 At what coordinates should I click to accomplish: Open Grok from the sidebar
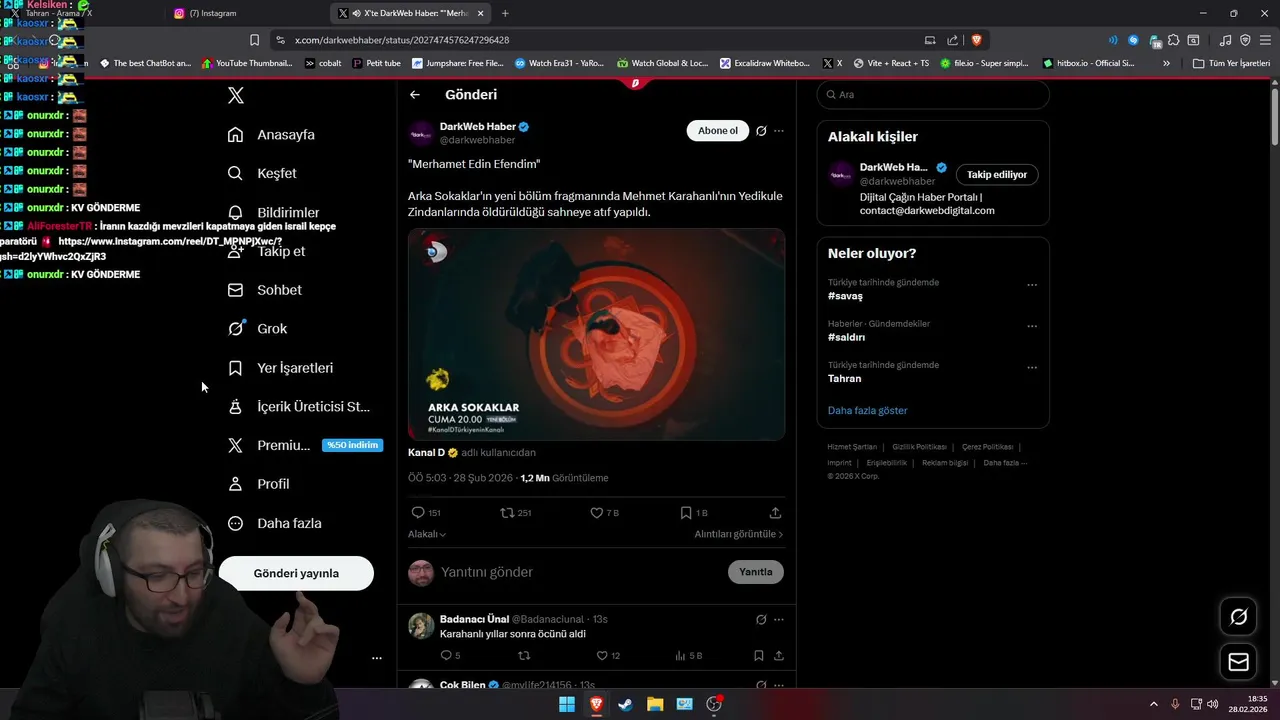(x=257, y=328)
